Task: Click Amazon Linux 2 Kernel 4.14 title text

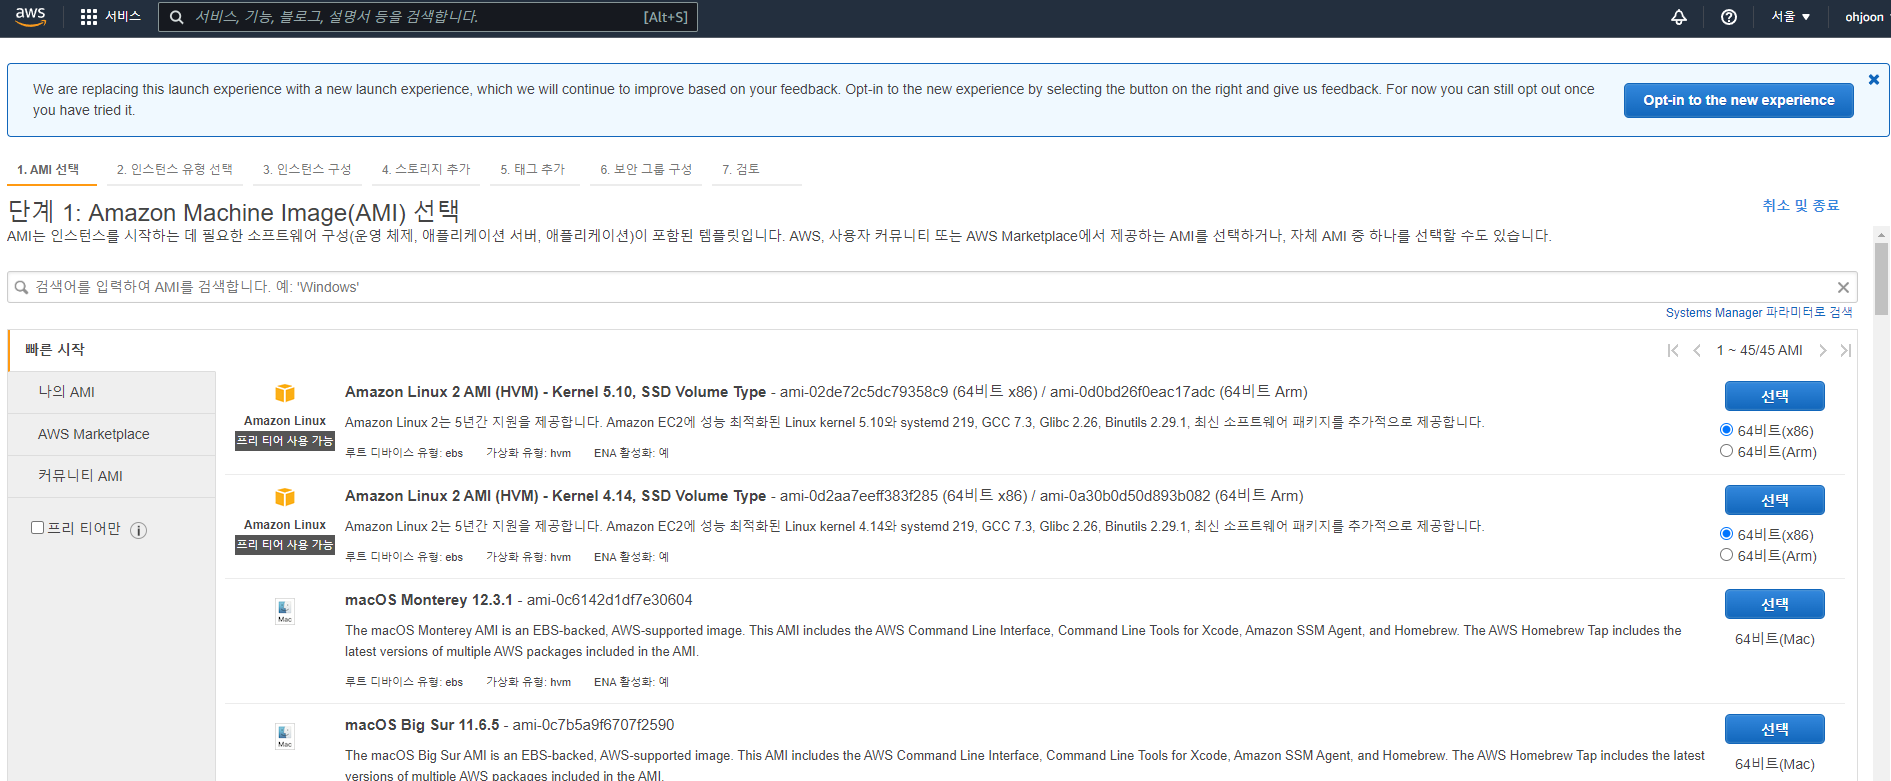Action: (x=555, y=496)
